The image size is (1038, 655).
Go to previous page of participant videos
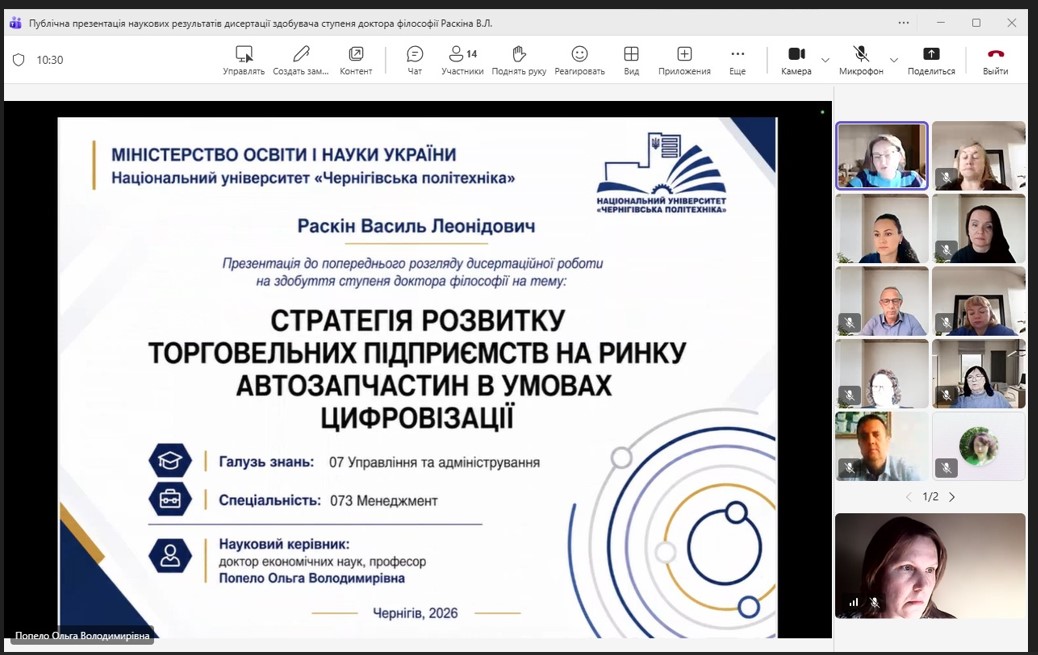tap(908, 497)
